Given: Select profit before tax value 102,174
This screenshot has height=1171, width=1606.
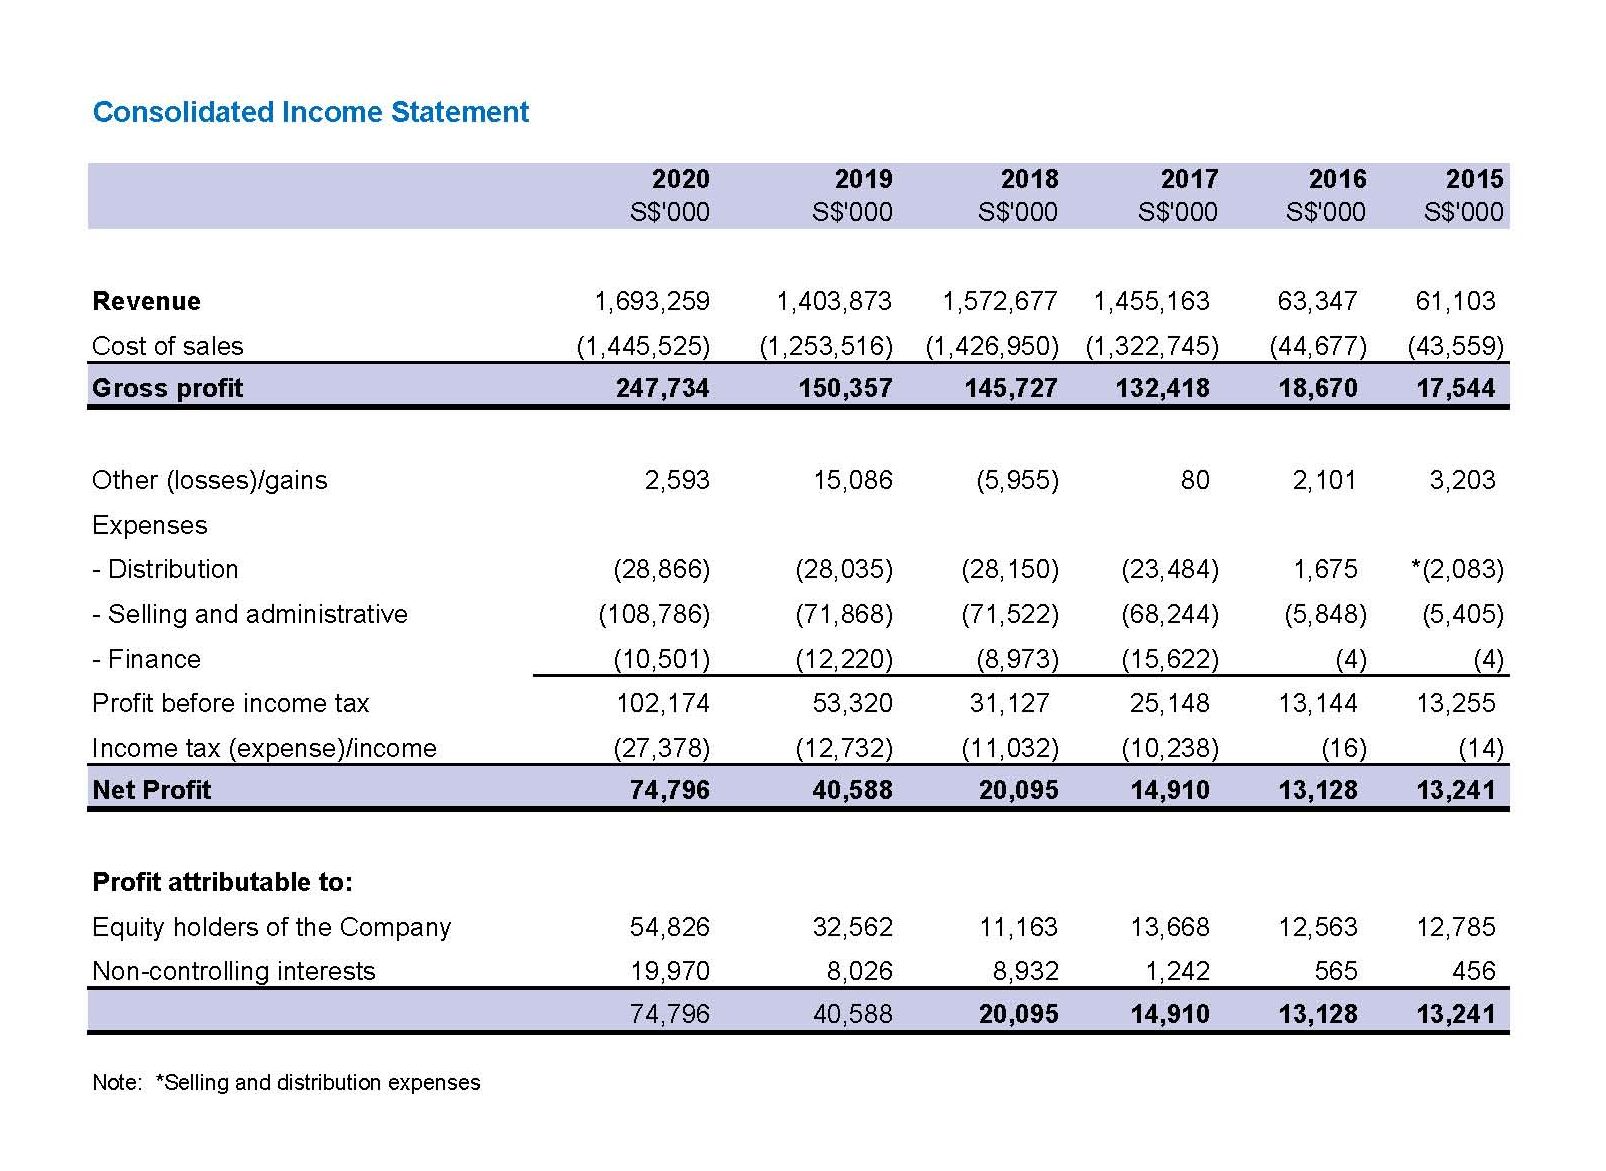Looking at the screenshot, I should click(663, 703).
